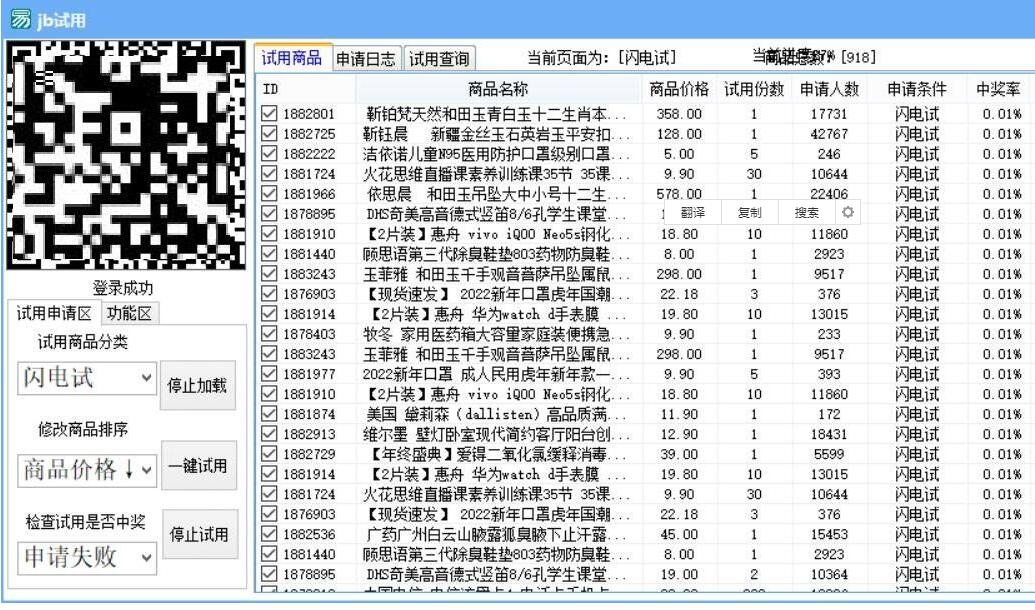Click the 停止试用 button
Screen dimensions: 1035x610
click(199, 534)
